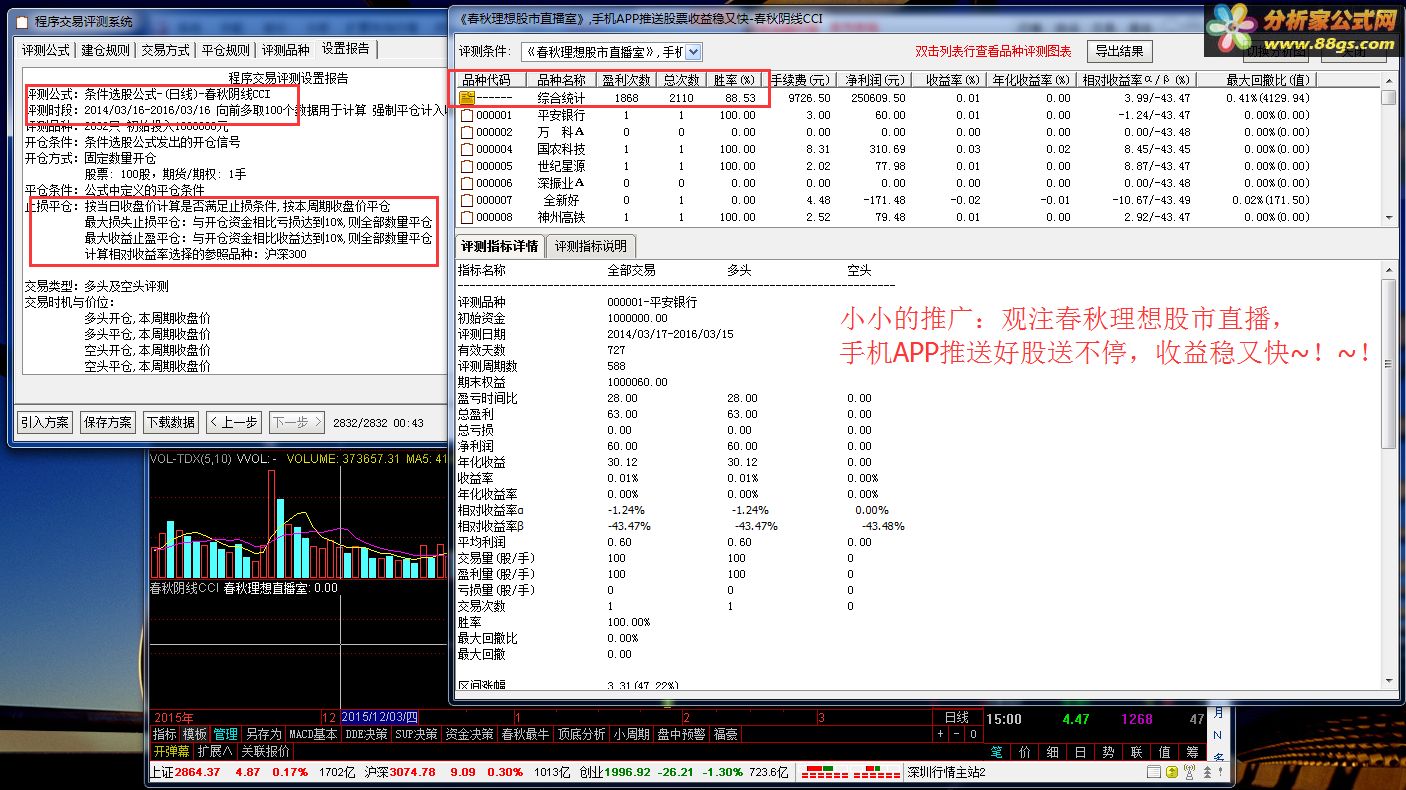Click the results list vertical scrollbar thumb
Screen dimensions: 1406x790
pos(1388,97)
